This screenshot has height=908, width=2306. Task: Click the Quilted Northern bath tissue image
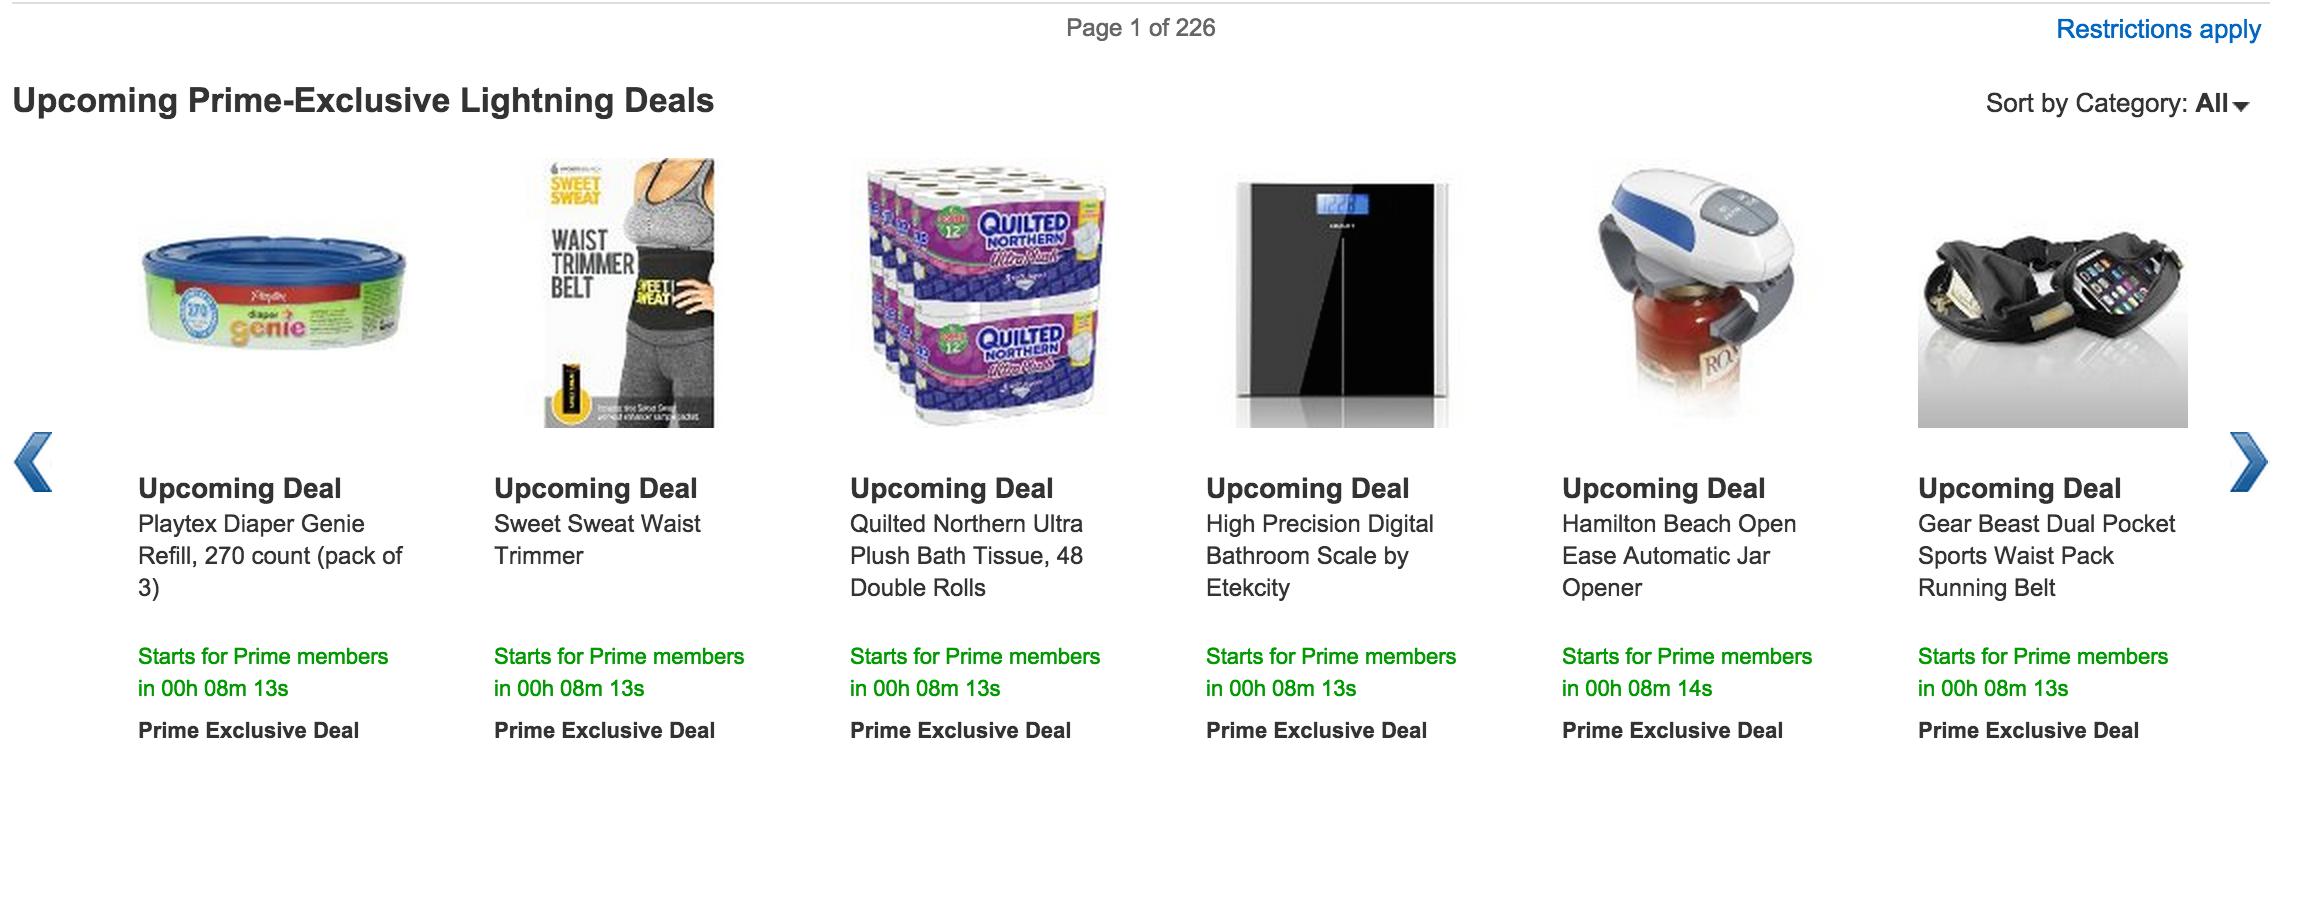(985, 295)
